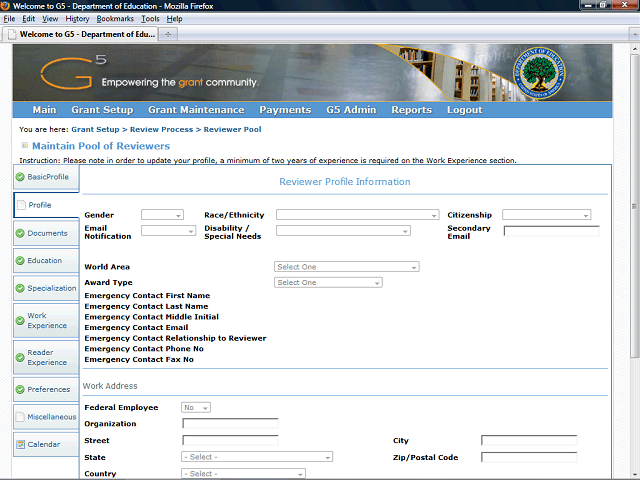Go to Main in navigation bar
This screenshot has height=480, width=640.
(44, 110)
